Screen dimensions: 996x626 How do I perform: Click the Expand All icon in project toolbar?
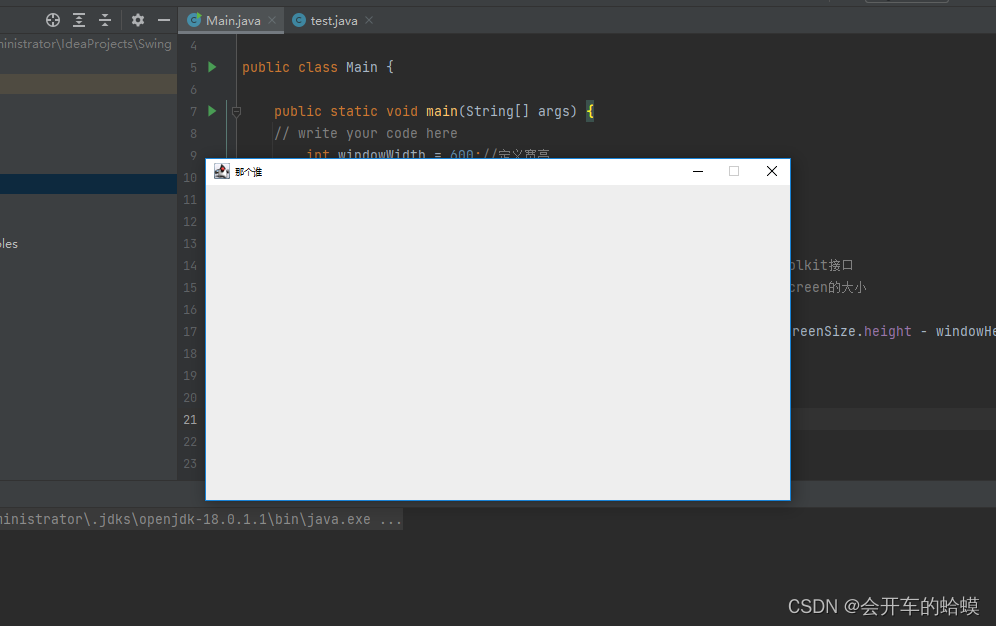point(79,20)
